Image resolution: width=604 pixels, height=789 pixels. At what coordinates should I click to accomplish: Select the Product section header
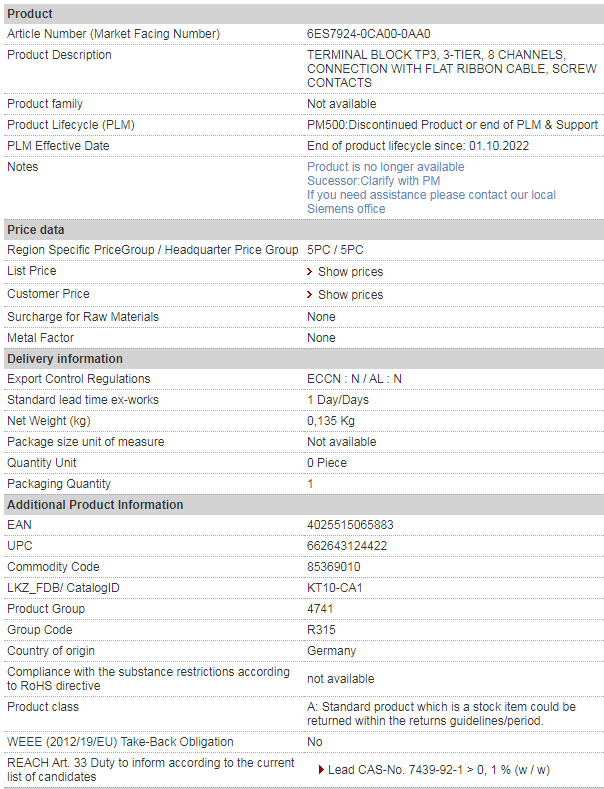[x=304, y=14]
